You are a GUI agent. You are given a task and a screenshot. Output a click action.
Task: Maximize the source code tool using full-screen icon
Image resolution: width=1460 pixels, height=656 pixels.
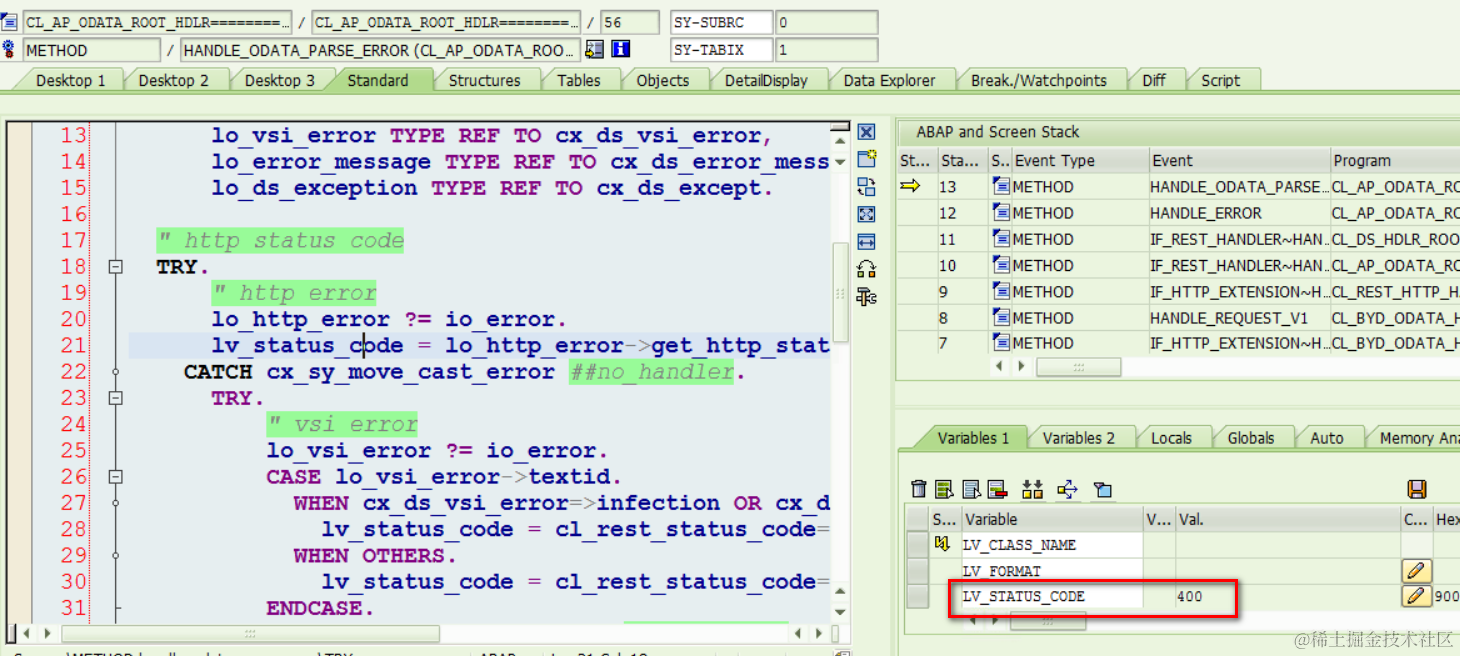(x=866, y=214)
